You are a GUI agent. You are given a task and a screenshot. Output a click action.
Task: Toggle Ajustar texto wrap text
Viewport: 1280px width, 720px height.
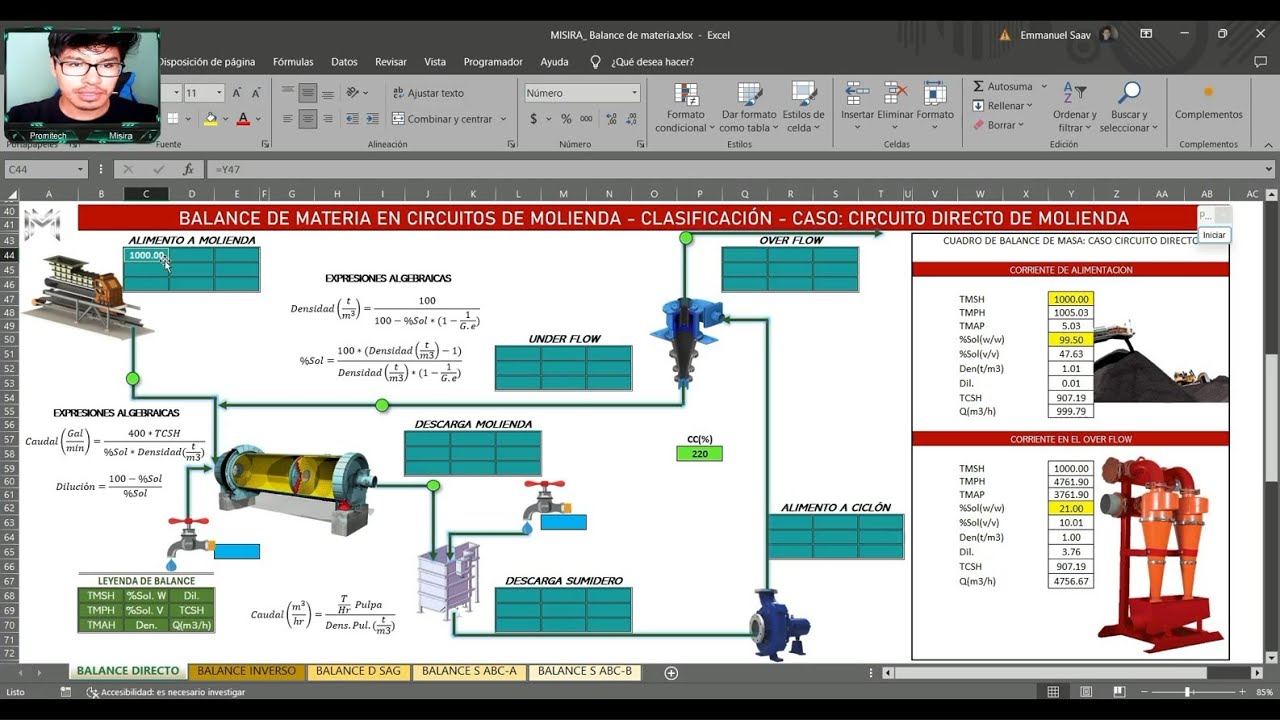coord(429,93)
